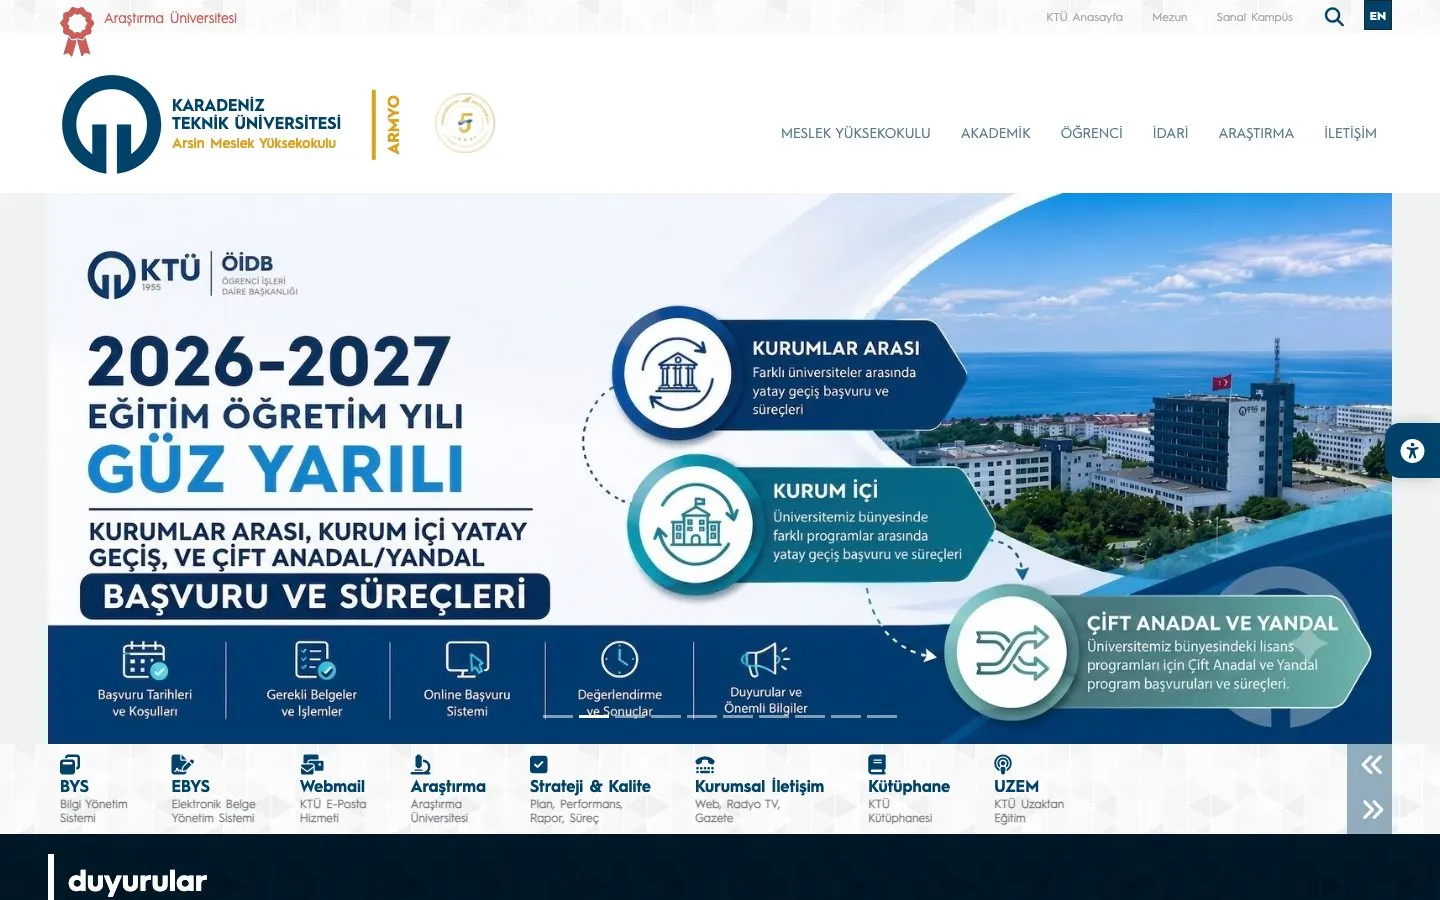
Task: Open the Kurumsal İletişim icon
Action: pos(705,765)
